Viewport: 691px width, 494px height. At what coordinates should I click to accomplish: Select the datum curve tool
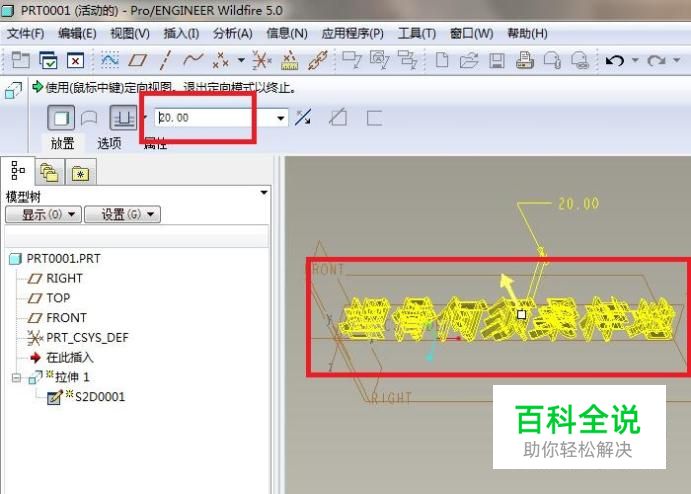[x=193, y=59]
